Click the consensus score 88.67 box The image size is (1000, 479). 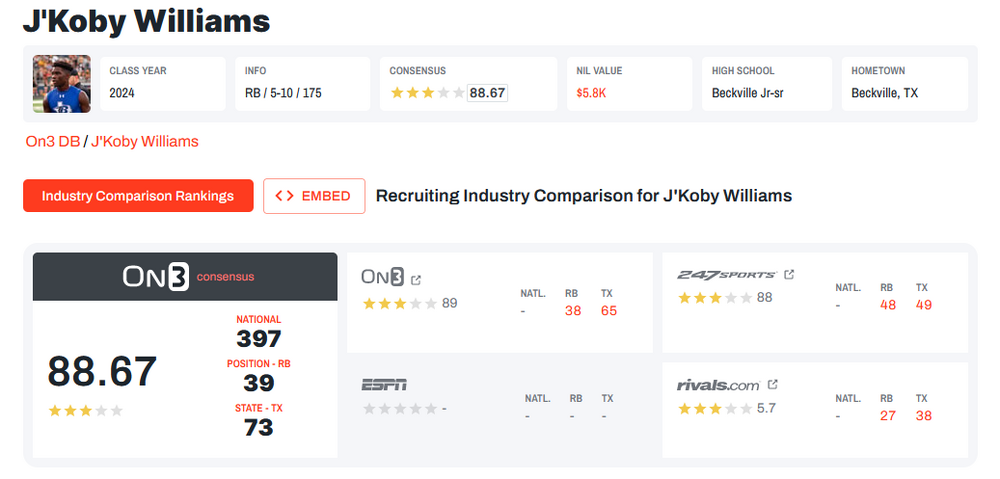(487, 93)
